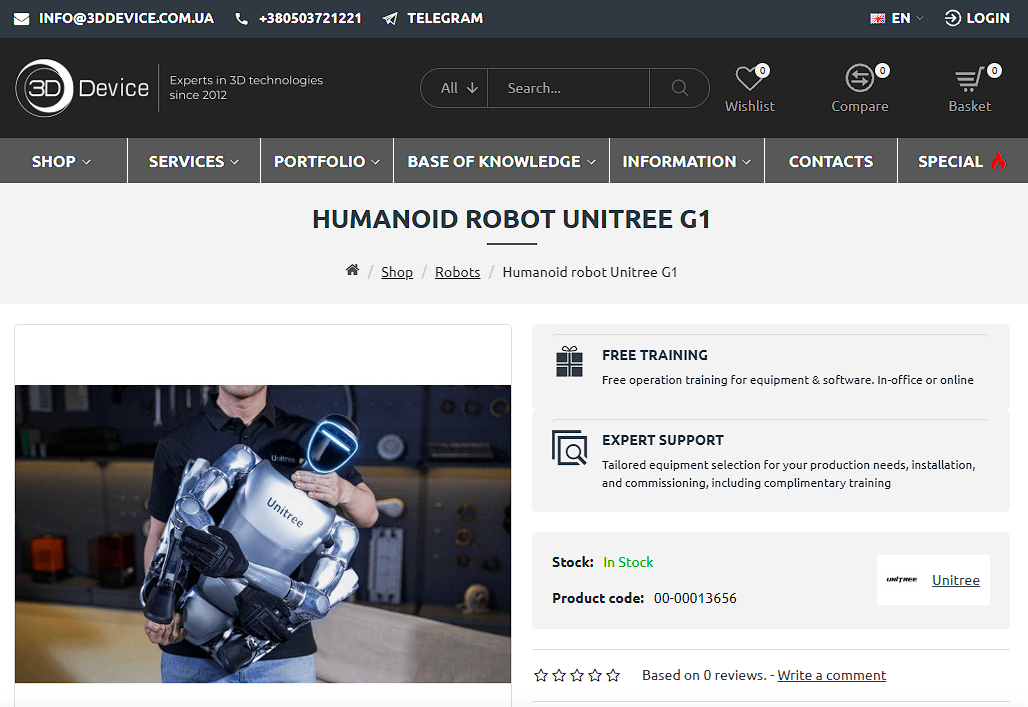This screenshot has width=1028, height=707.
Task: Click the envelope email icon
Action: click(22, 19)
